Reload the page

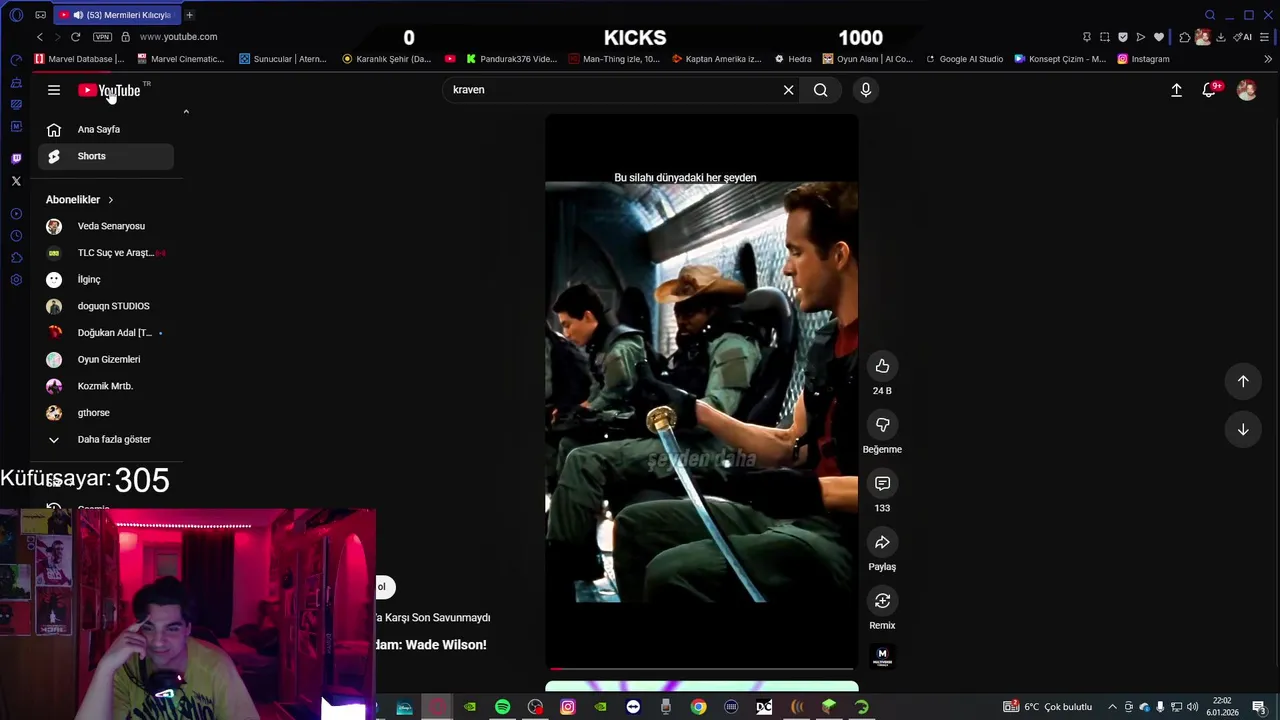pyautogui.click(x=75, y=37)
